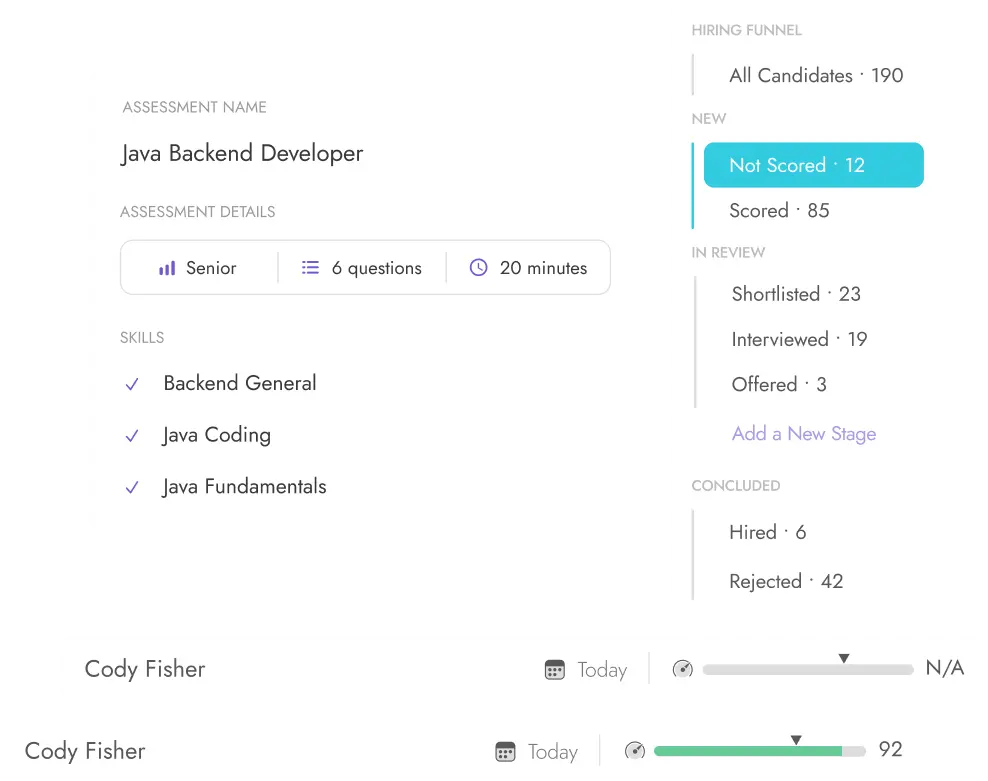Select All Candidates in hiring funnel
The width and height of the screenshot is (988, 781).
[815, 76]
